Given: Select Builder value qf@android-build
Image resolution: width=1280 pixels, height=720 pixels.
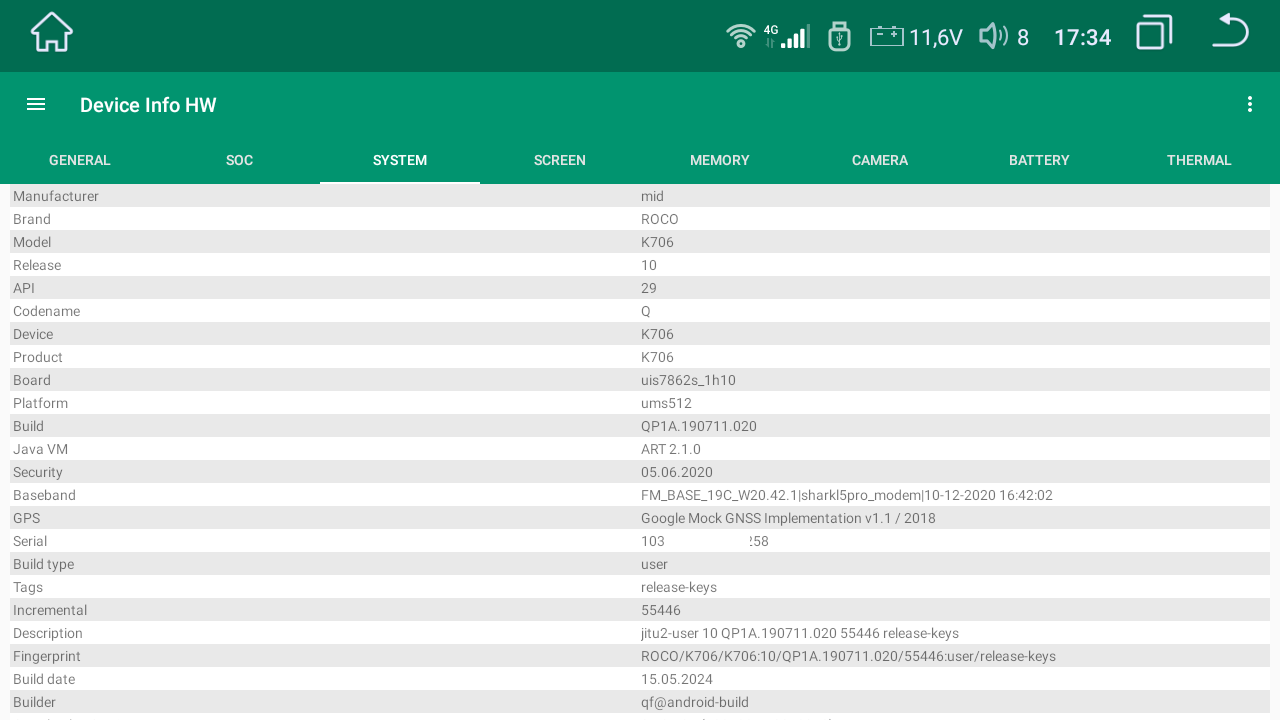Looking at the screenshot, I should (695, 702).
